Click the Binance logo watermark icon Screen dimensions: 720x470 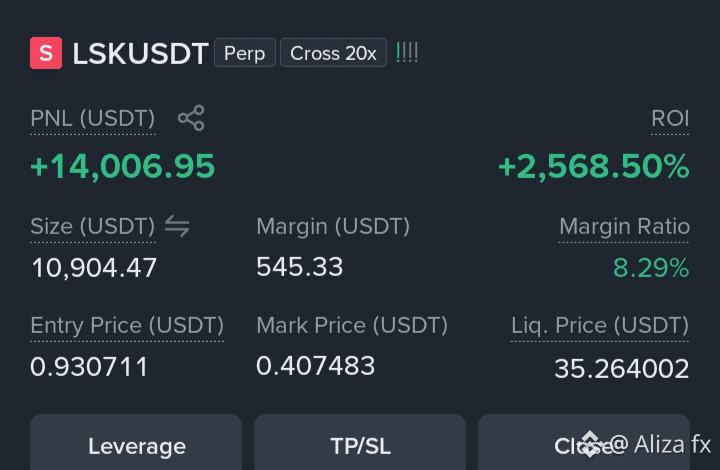click(591, 444)
